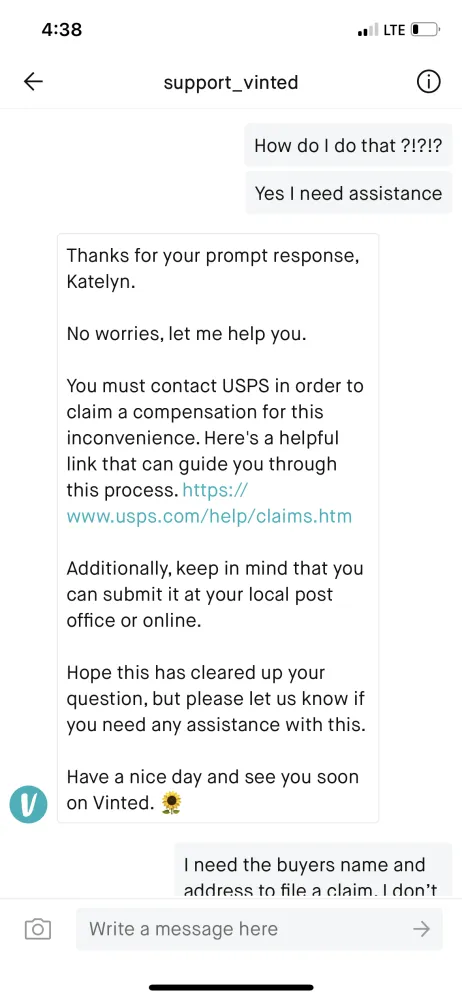
Task: Tap the support_vinted conversation title
Action: click(x=231, y=82)
